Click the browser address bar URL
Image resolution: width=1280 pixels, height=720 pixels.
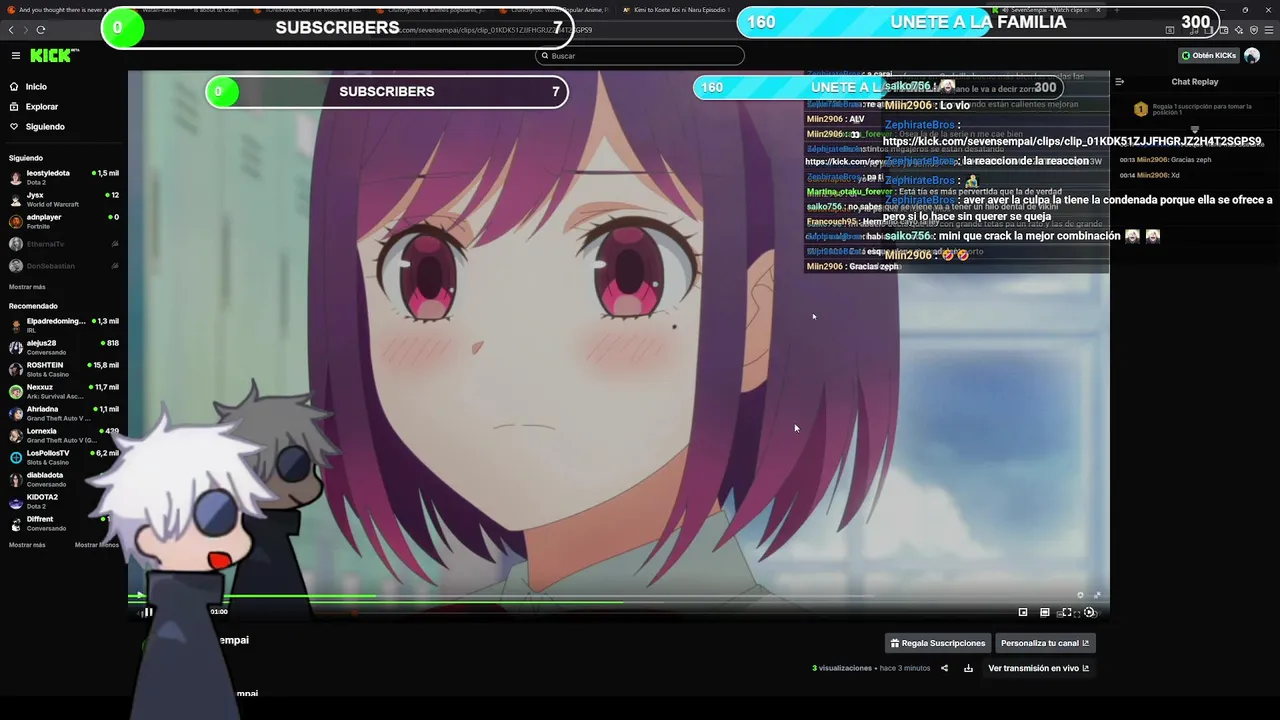494,30
